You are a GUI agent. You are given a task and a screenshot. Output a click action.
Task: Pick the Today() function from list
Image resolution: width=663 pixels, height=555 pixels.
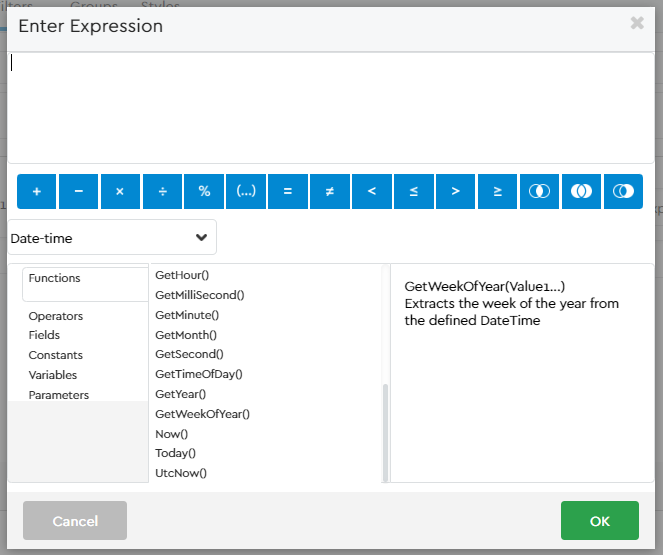176,453
